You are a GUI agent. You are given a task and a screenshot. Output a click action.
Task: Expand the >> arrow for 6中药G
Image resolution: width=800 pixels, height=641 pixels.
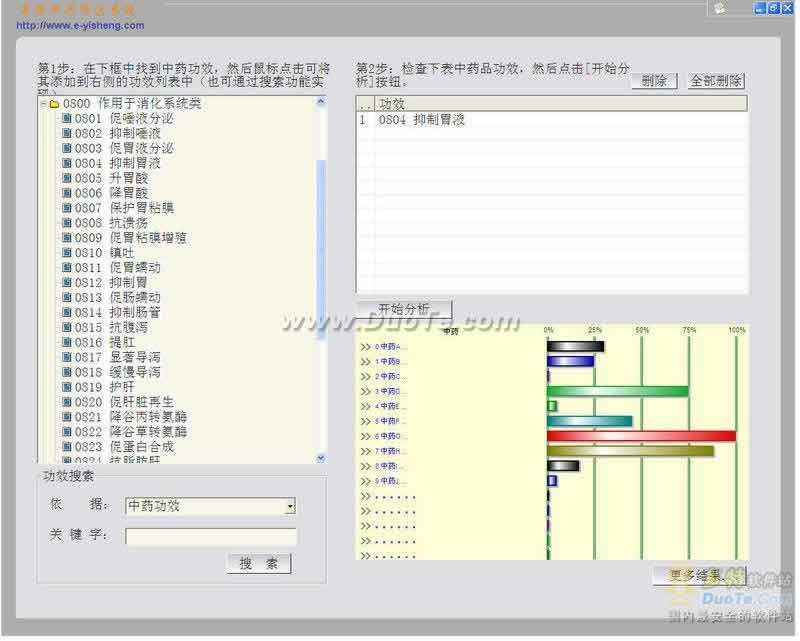pyautogui.click(x=365, y=437)
